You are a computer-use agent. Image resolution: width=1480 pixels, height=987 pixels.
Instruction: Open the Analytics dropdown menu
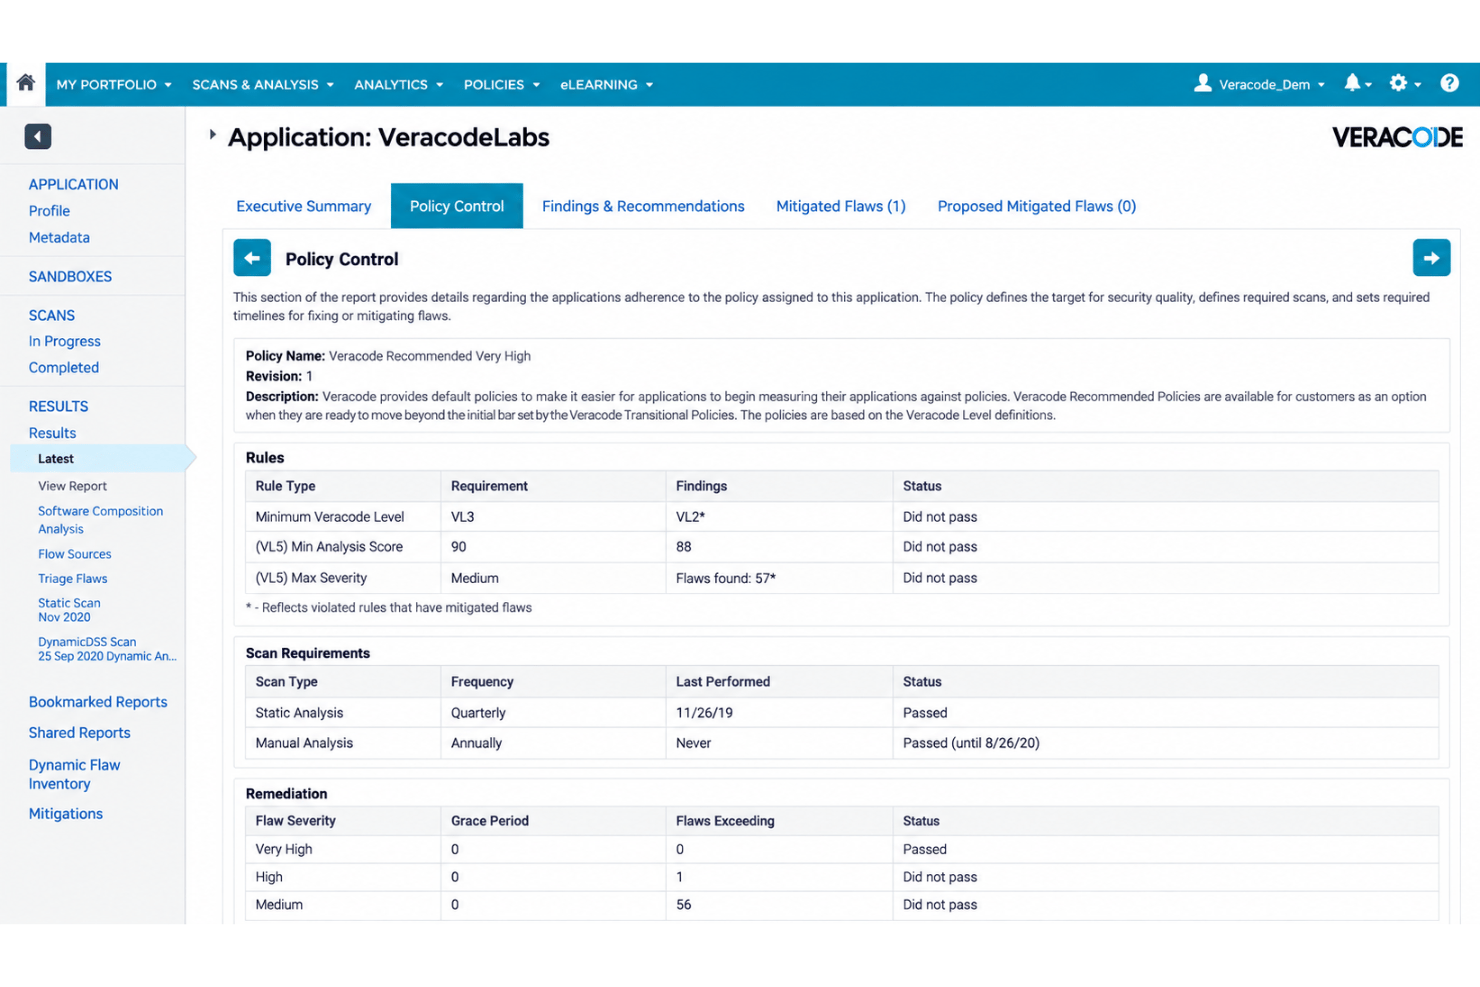pyautogui.click(x=398, y=85)
